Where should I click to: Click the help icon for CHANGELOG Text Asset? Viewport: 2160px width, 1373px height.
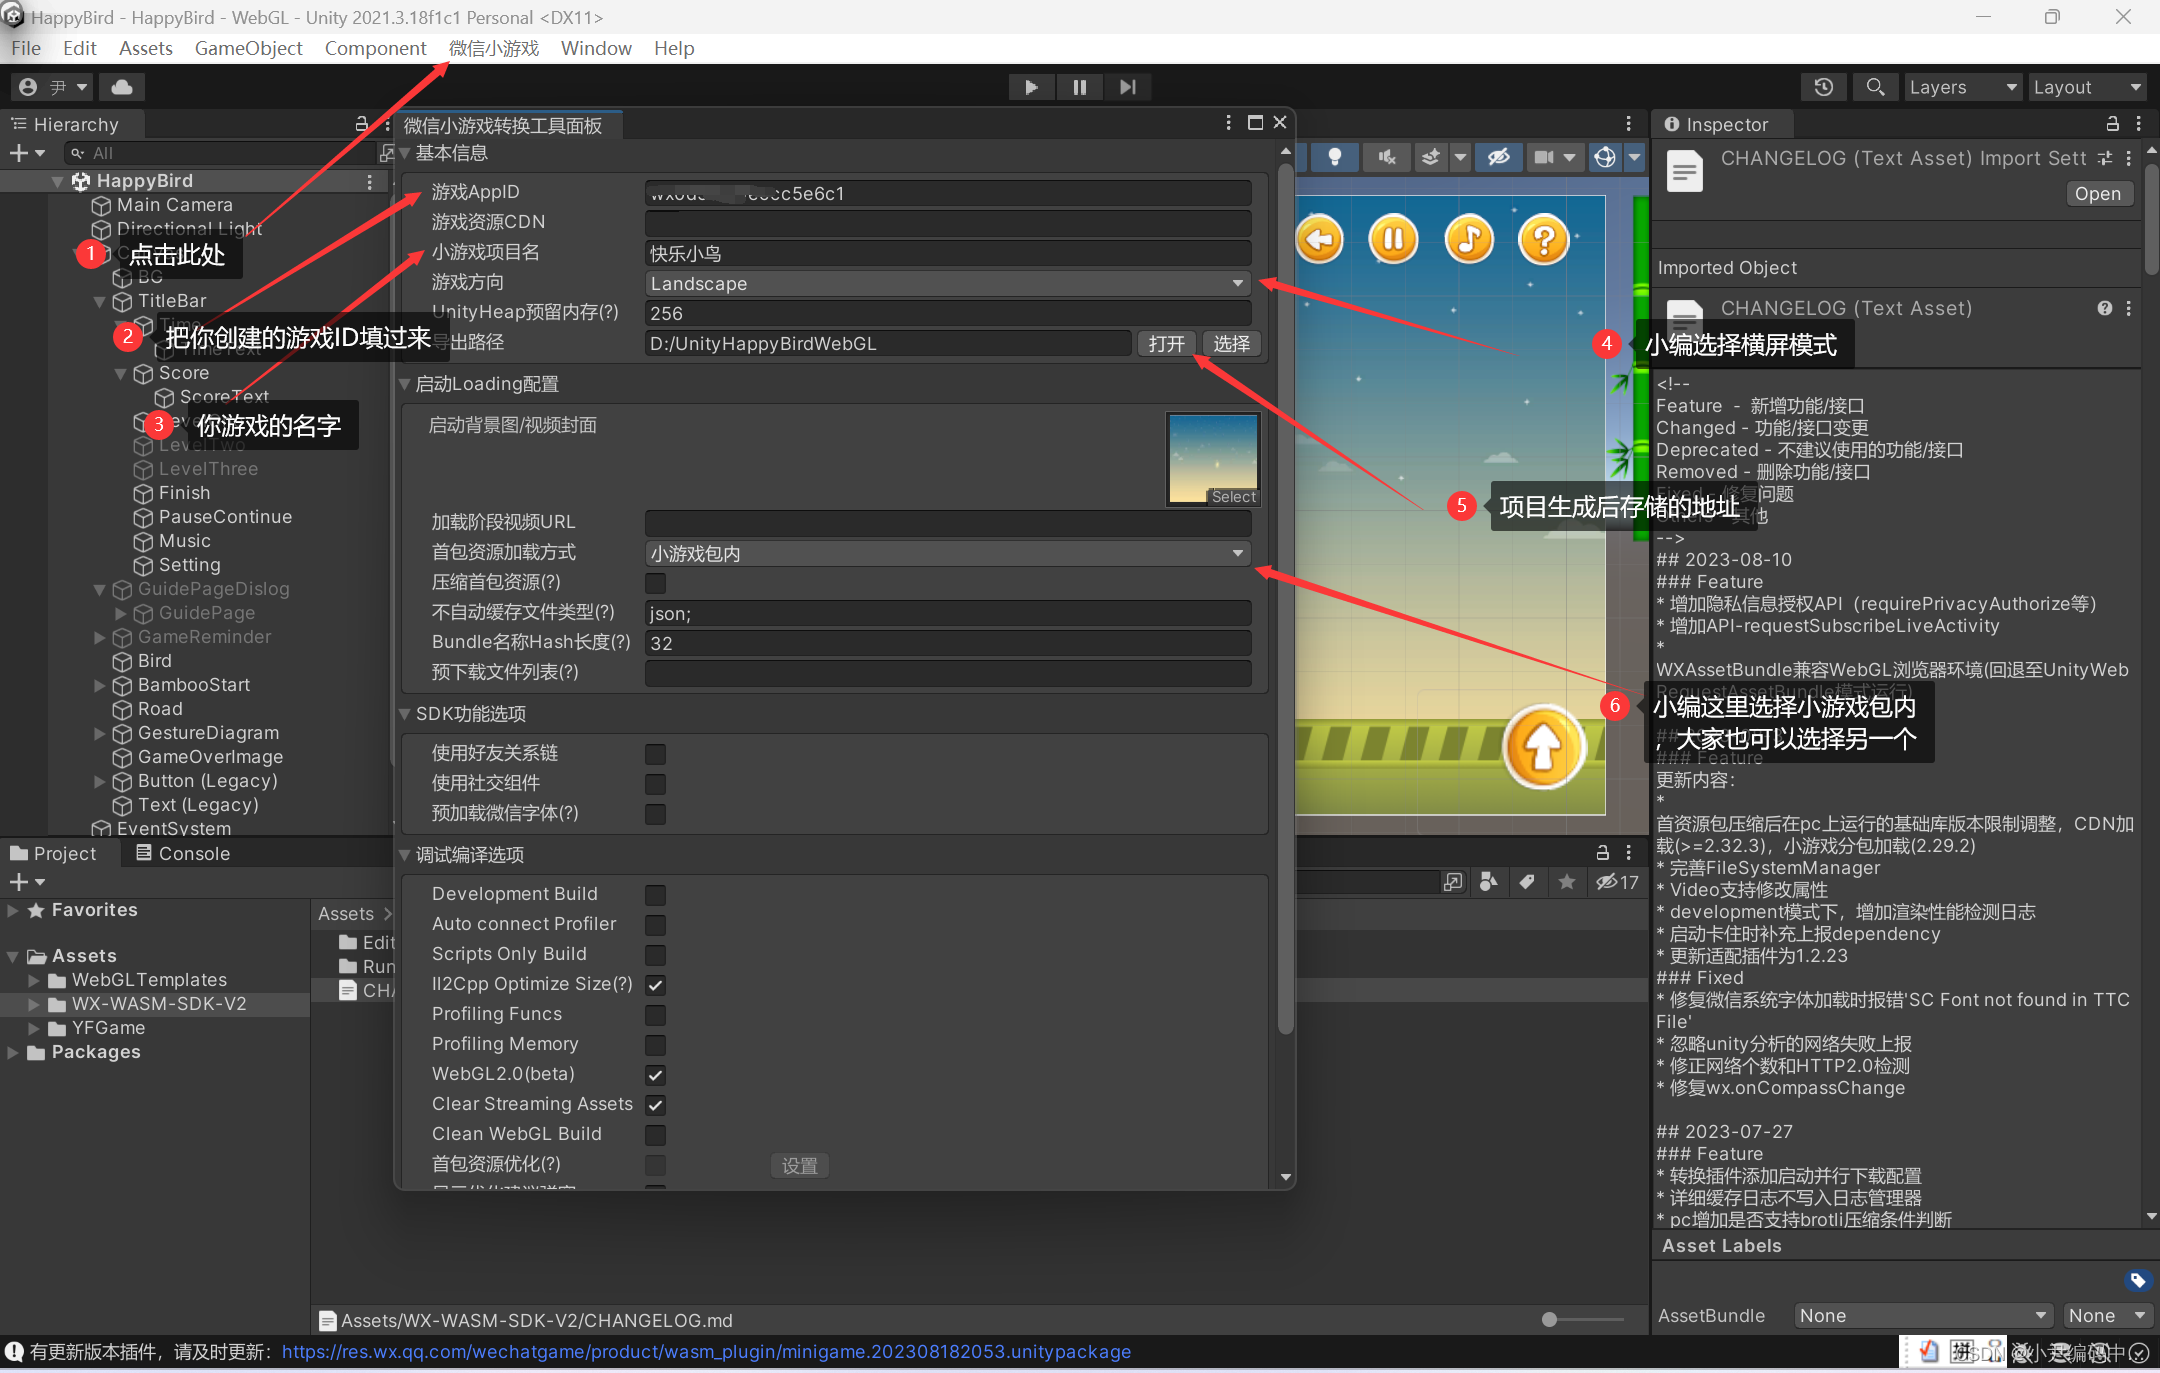tap(2105, 308)
